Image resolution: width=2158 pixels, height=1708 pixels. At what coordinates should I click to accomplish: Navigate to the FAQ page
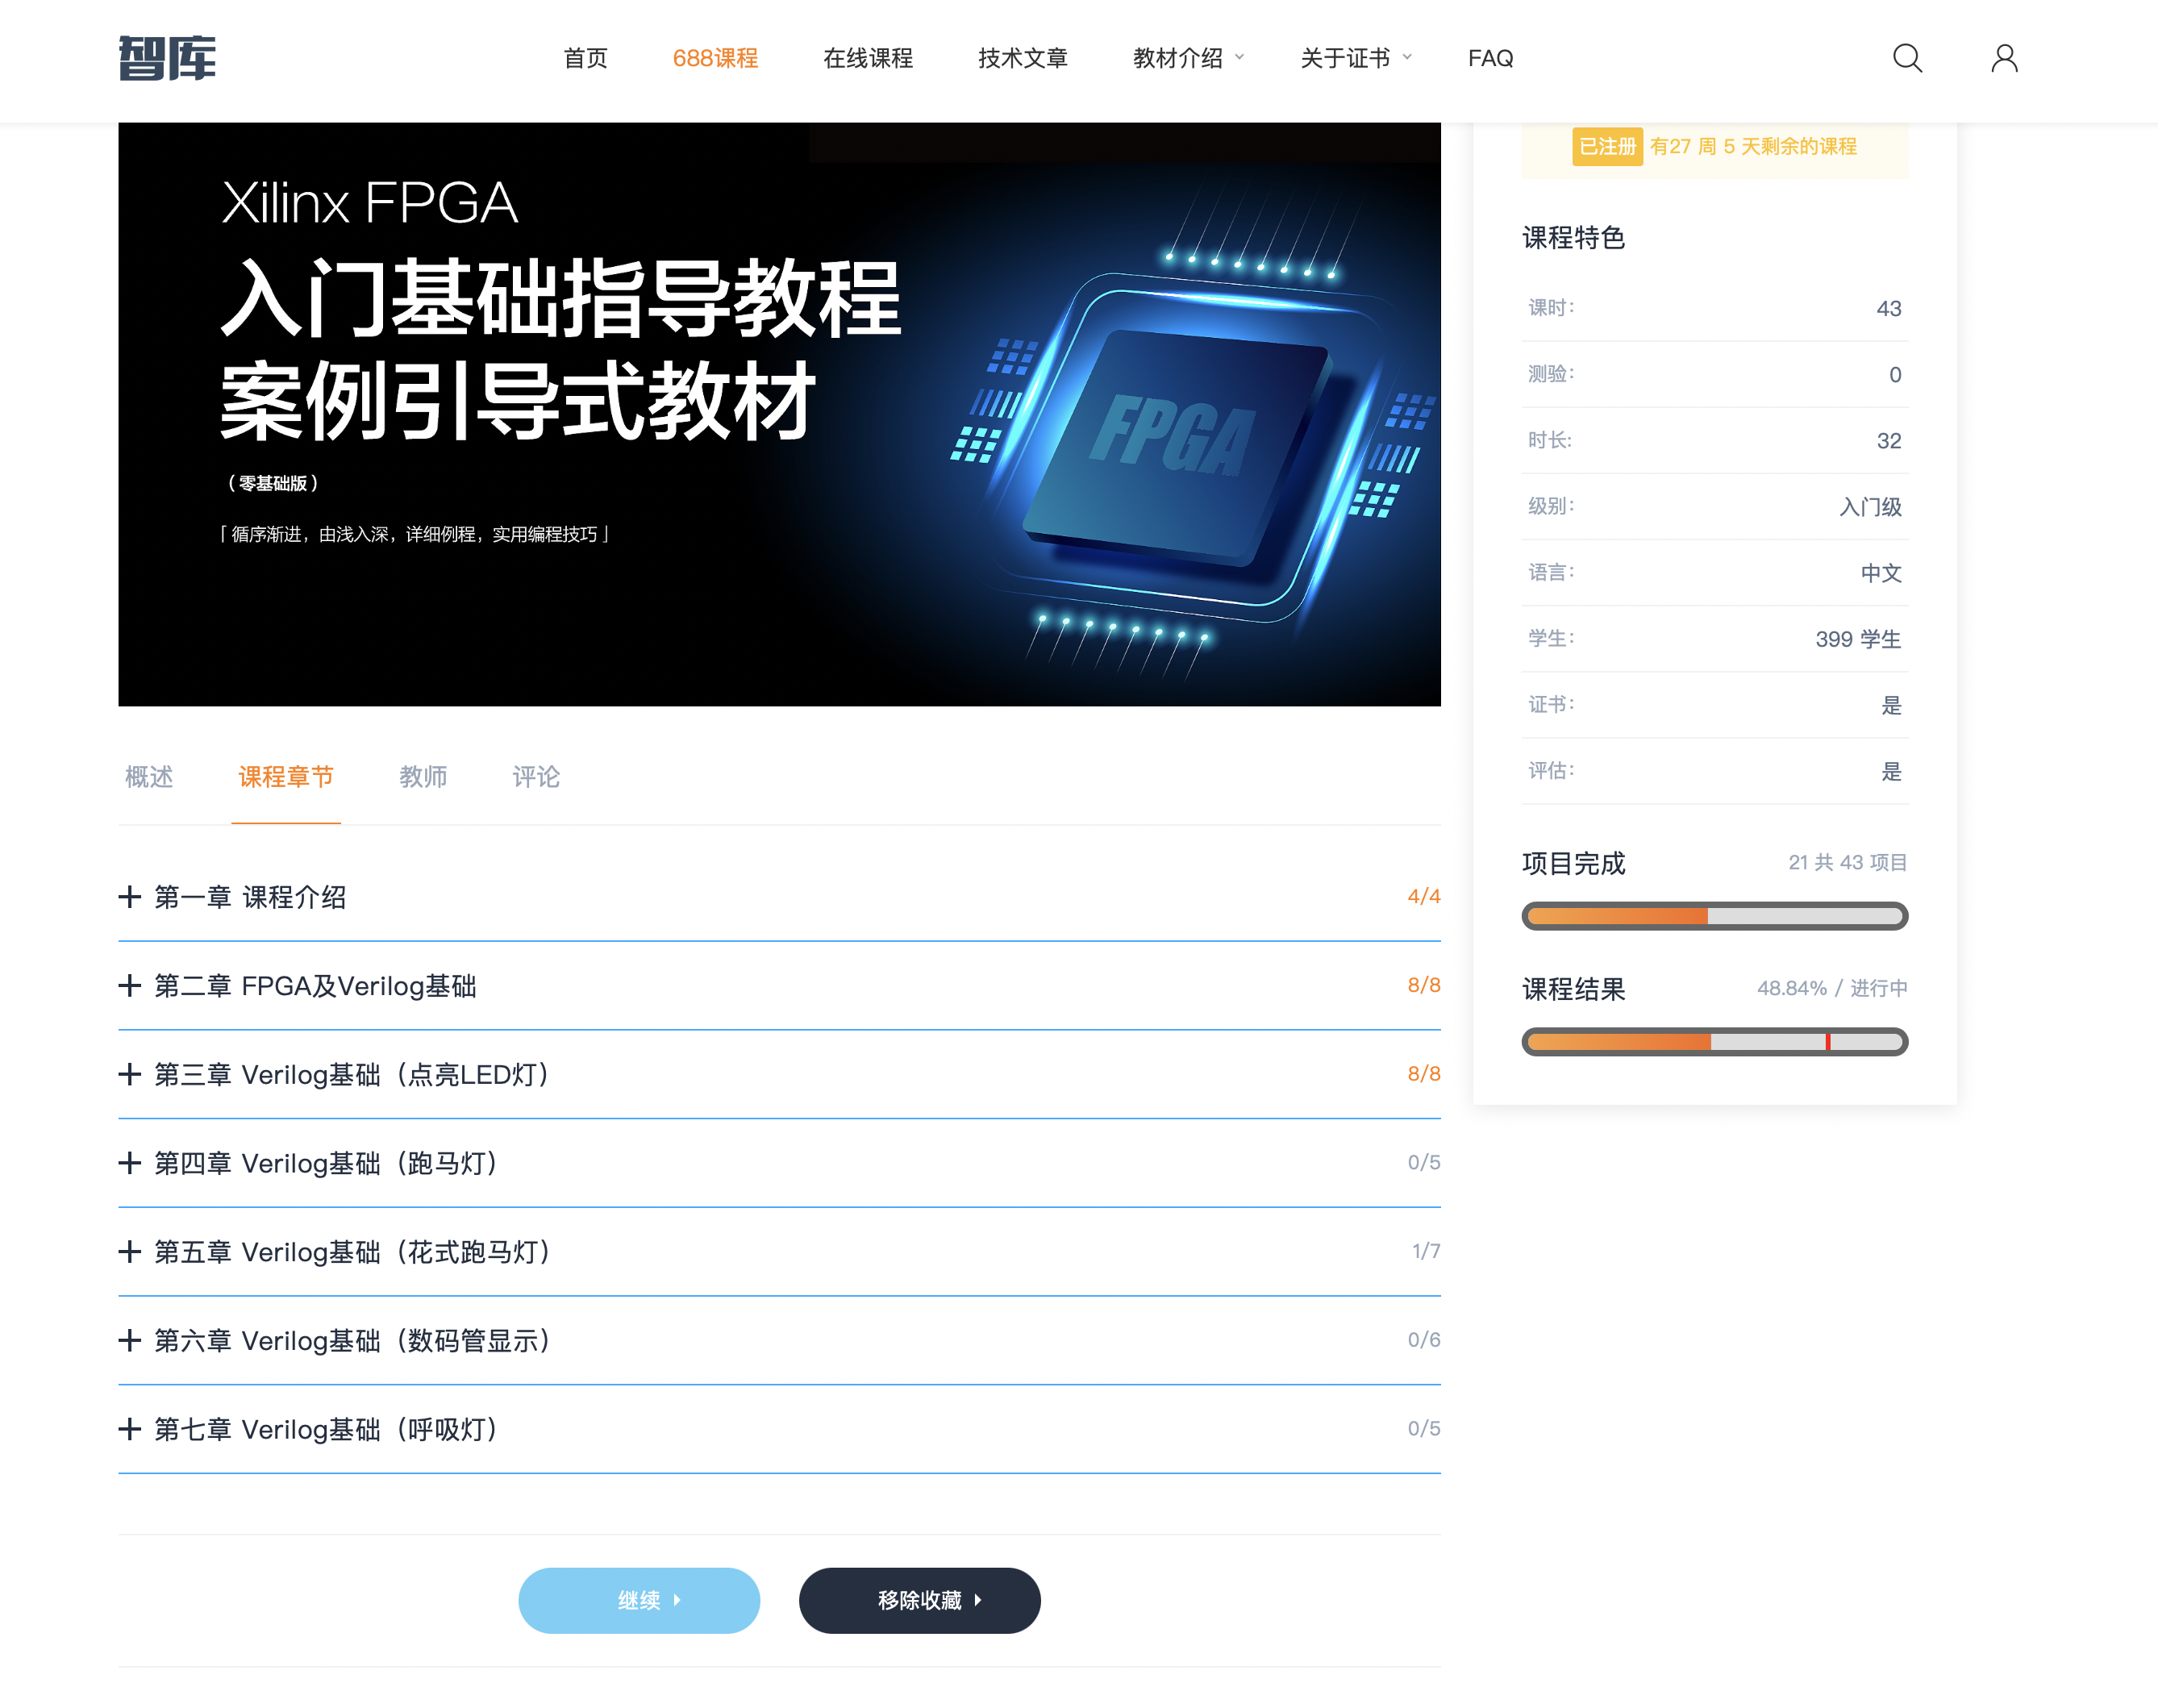pyautogui.click(x=1490, y=58)
